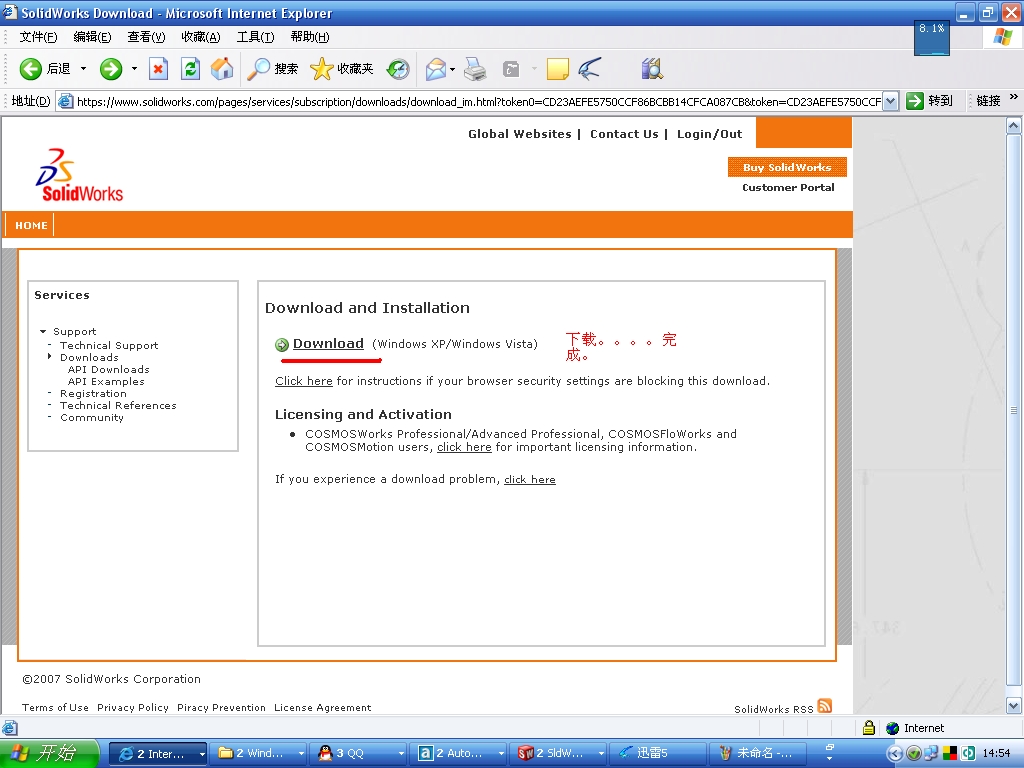Open Global Websites link
The height and width of the screenshot is (768, 1024).
[x=520, y=134]
